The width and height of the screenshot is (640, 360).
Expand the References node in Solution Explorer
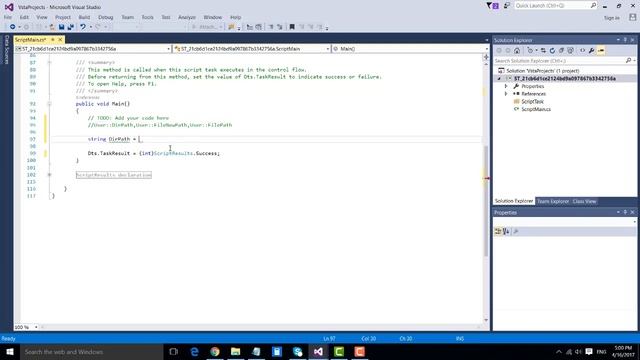(x=506, y=94)
